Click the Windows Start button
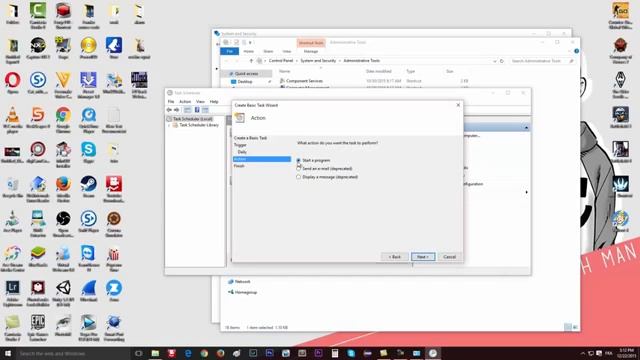This screenshot has width=640, height=360. click(x=8, y=353)
